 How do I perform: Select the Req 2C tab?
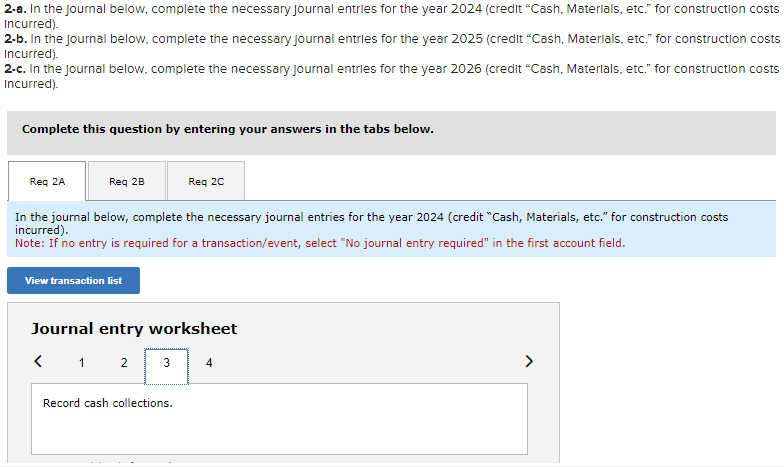[x=206, y=182]
